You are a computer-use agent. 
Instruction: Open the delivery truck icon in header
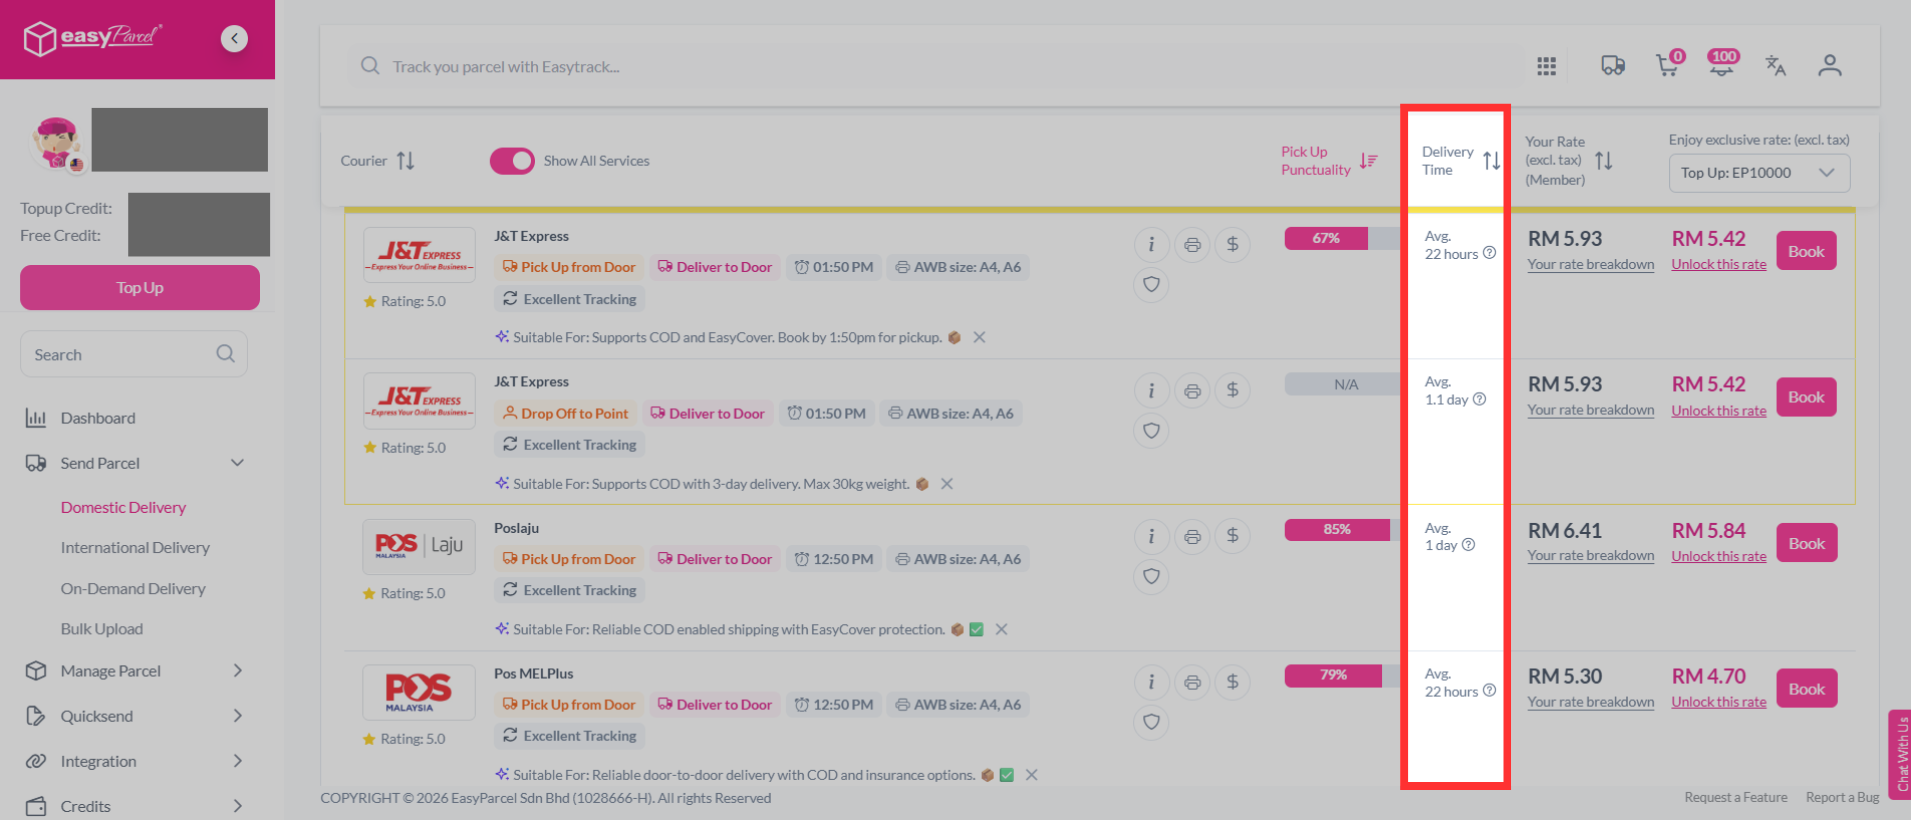pyautogui.click(x=1612, y=66)
